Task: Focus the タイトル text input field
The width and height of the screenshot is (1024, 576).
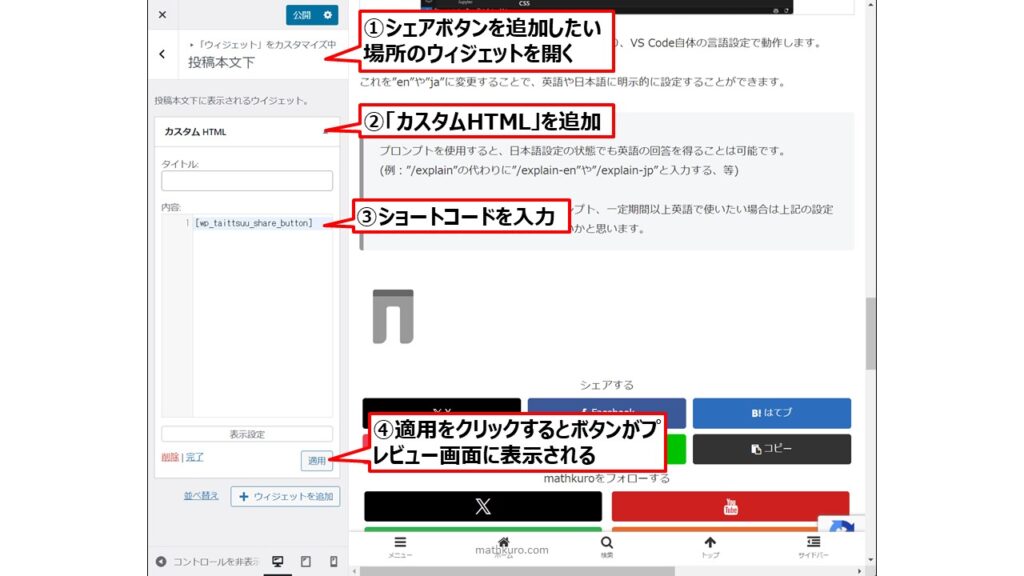Action: pos(246,181)
